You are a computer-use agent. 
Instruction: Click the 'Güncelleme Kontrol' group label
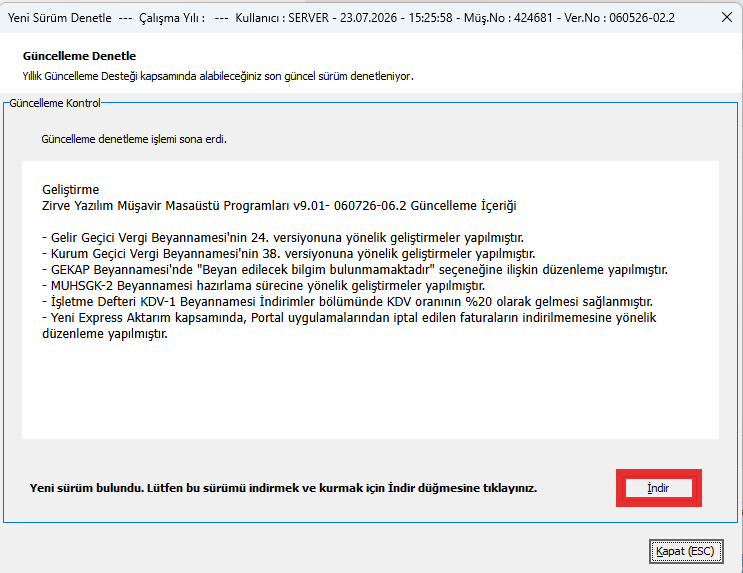click(x=55, y=103)
